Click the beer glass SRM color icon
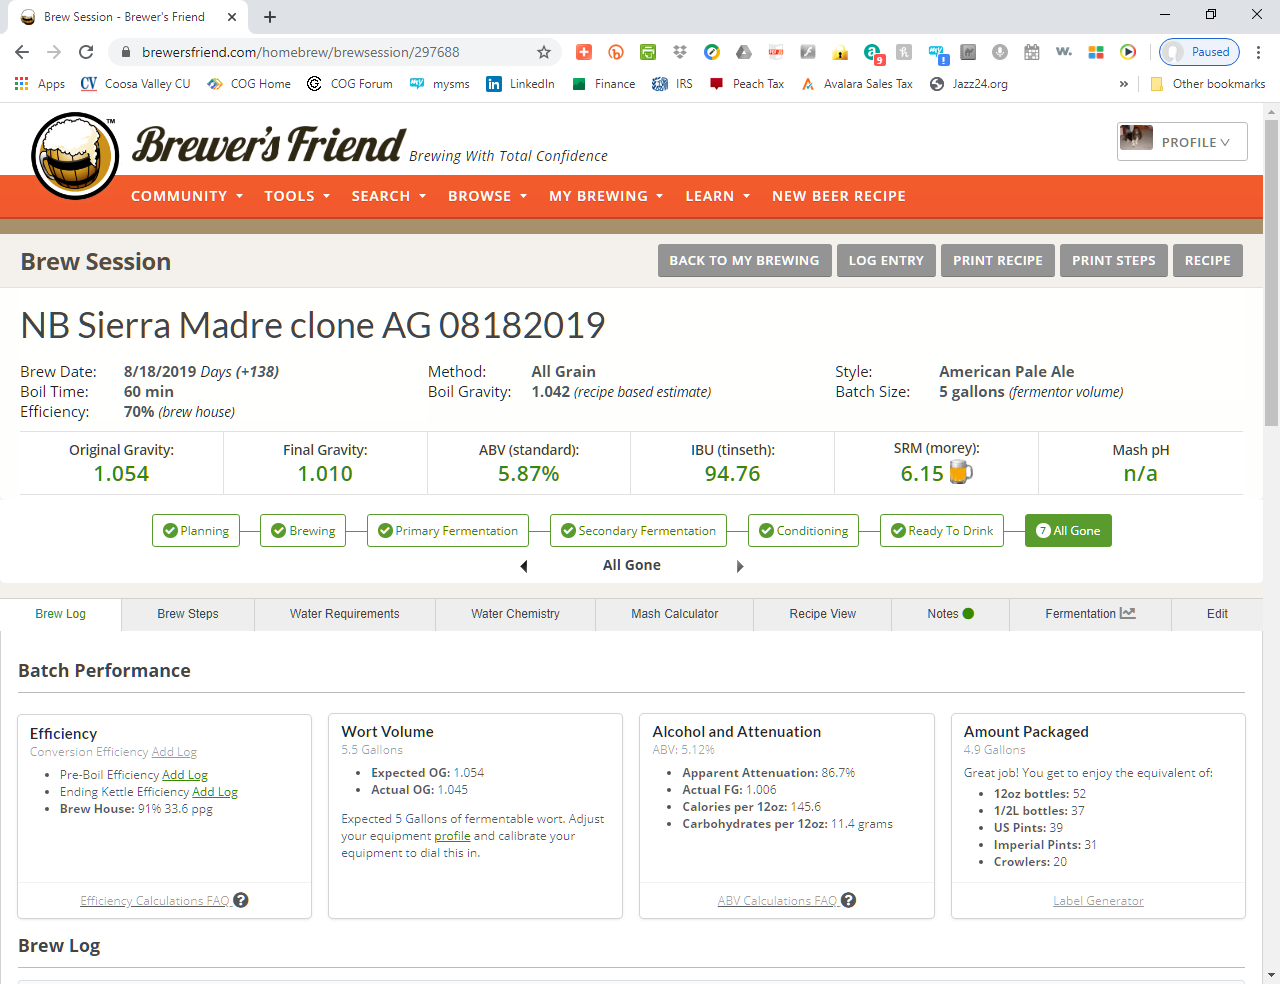Image resolution: width=1280 pixels, height=984 pixels. (x=961, y=472)
